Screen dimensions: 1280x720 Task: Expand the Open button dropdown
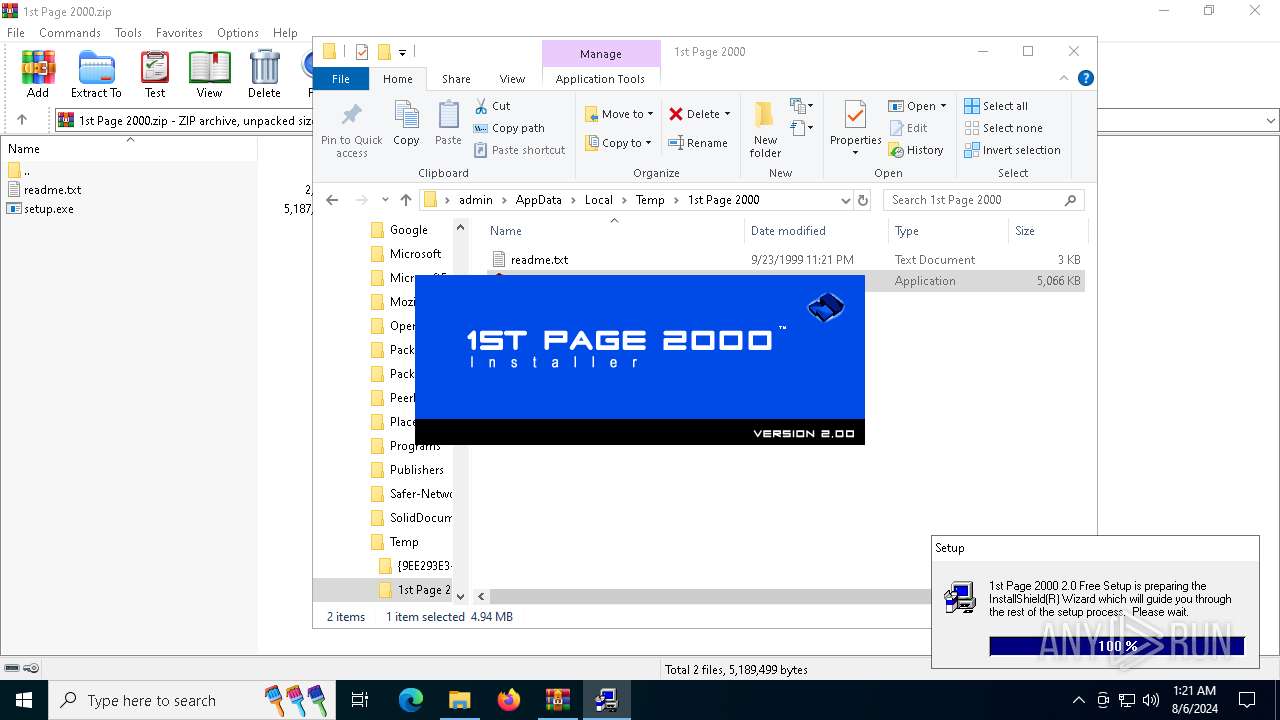[943, 106]
